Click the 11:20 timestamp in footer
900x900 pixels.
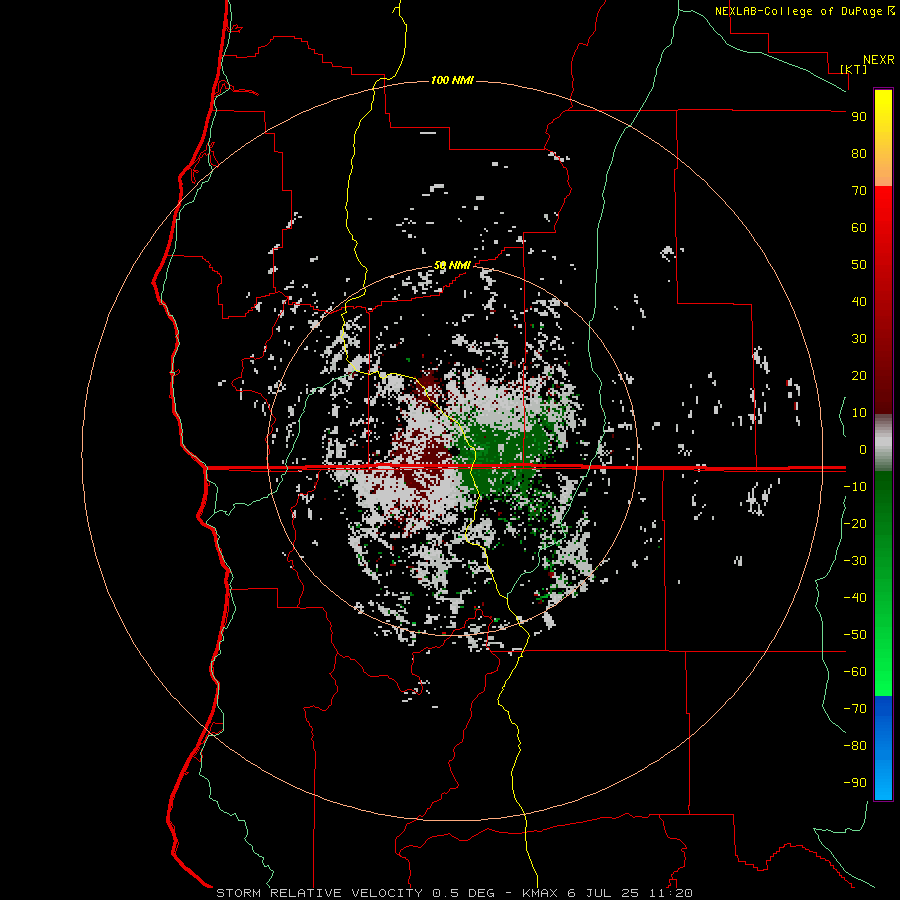pos(670,893)
